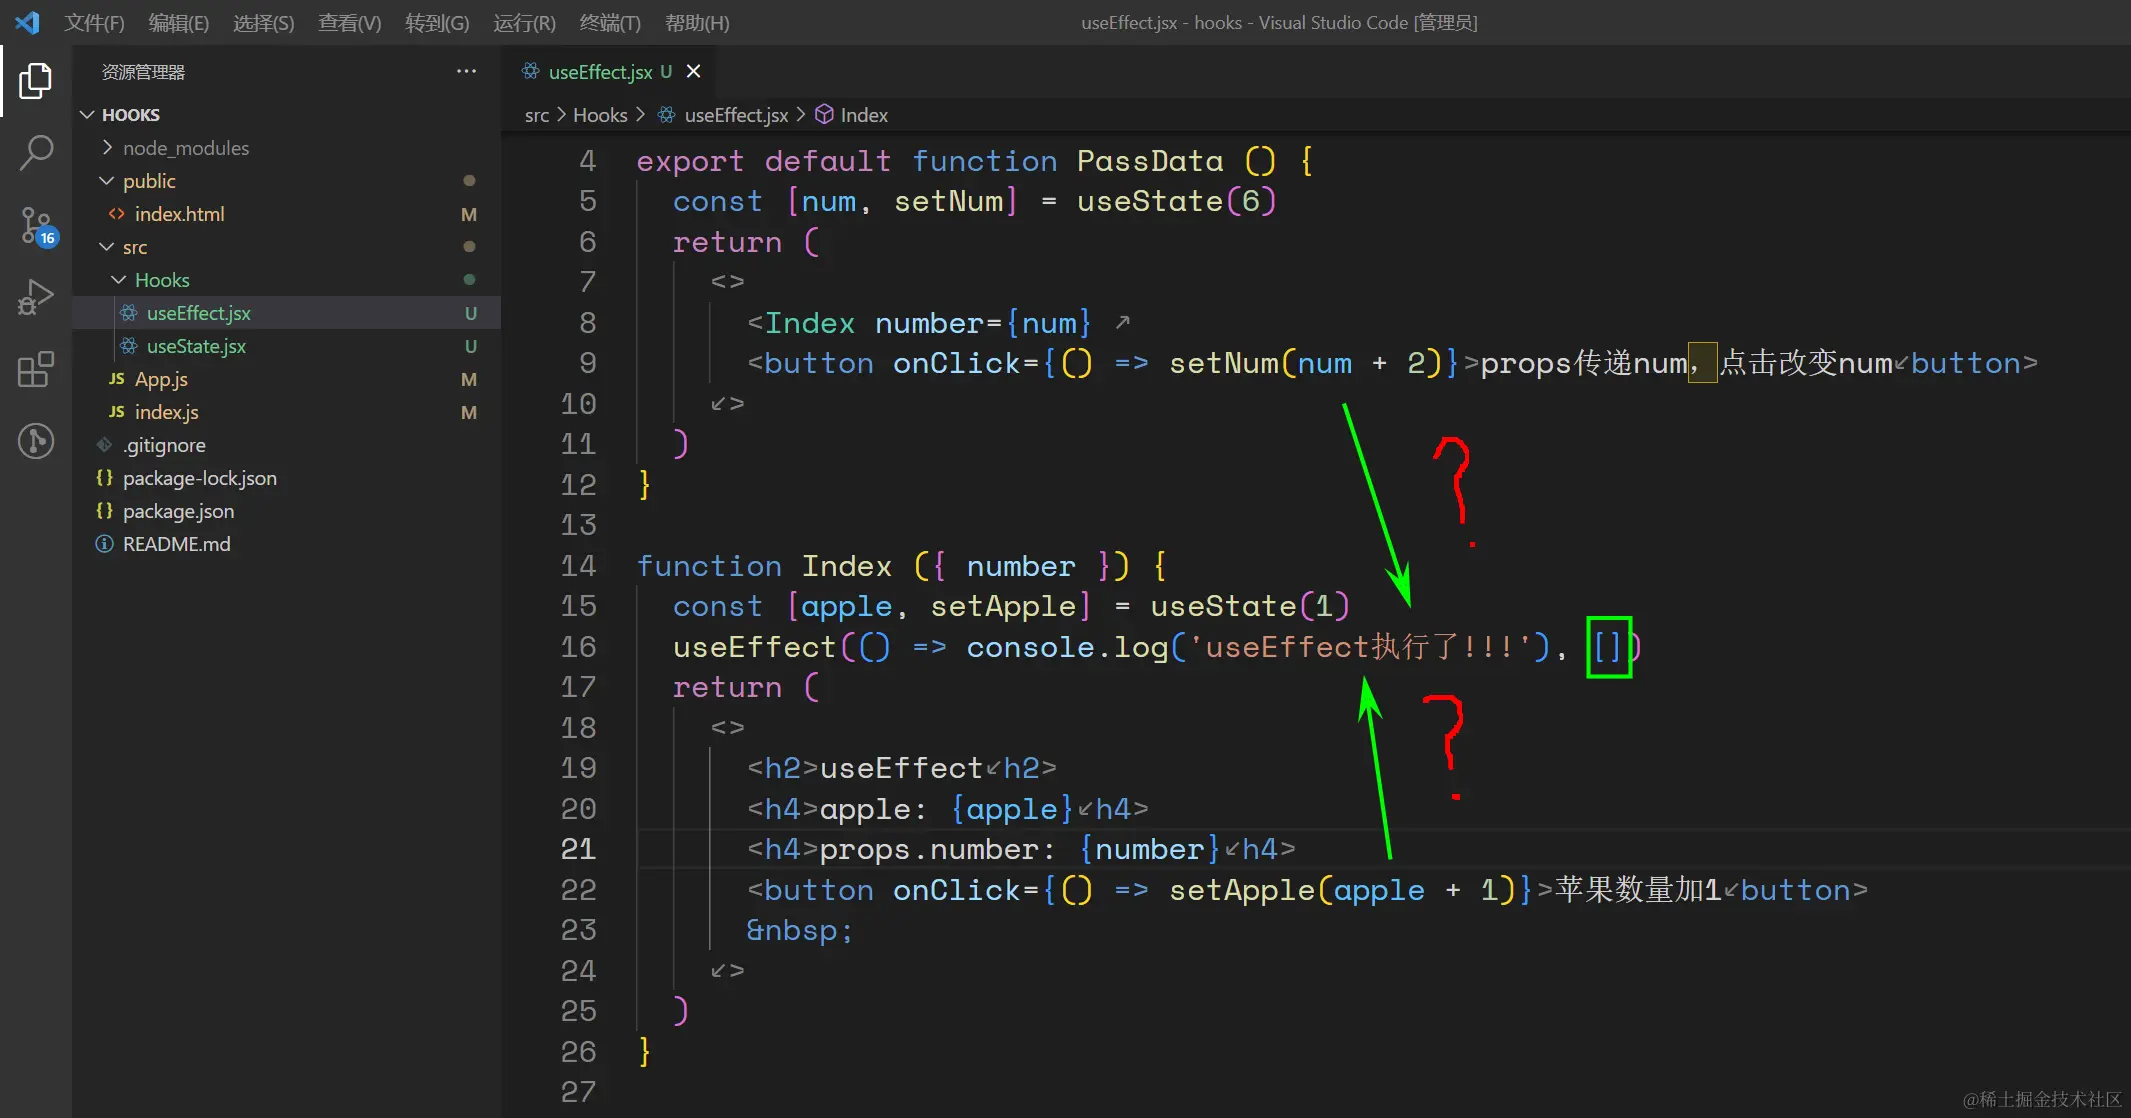Open the 运行(R) menu
This screenshot has height=1118, width=2131.
pos(524,22)
